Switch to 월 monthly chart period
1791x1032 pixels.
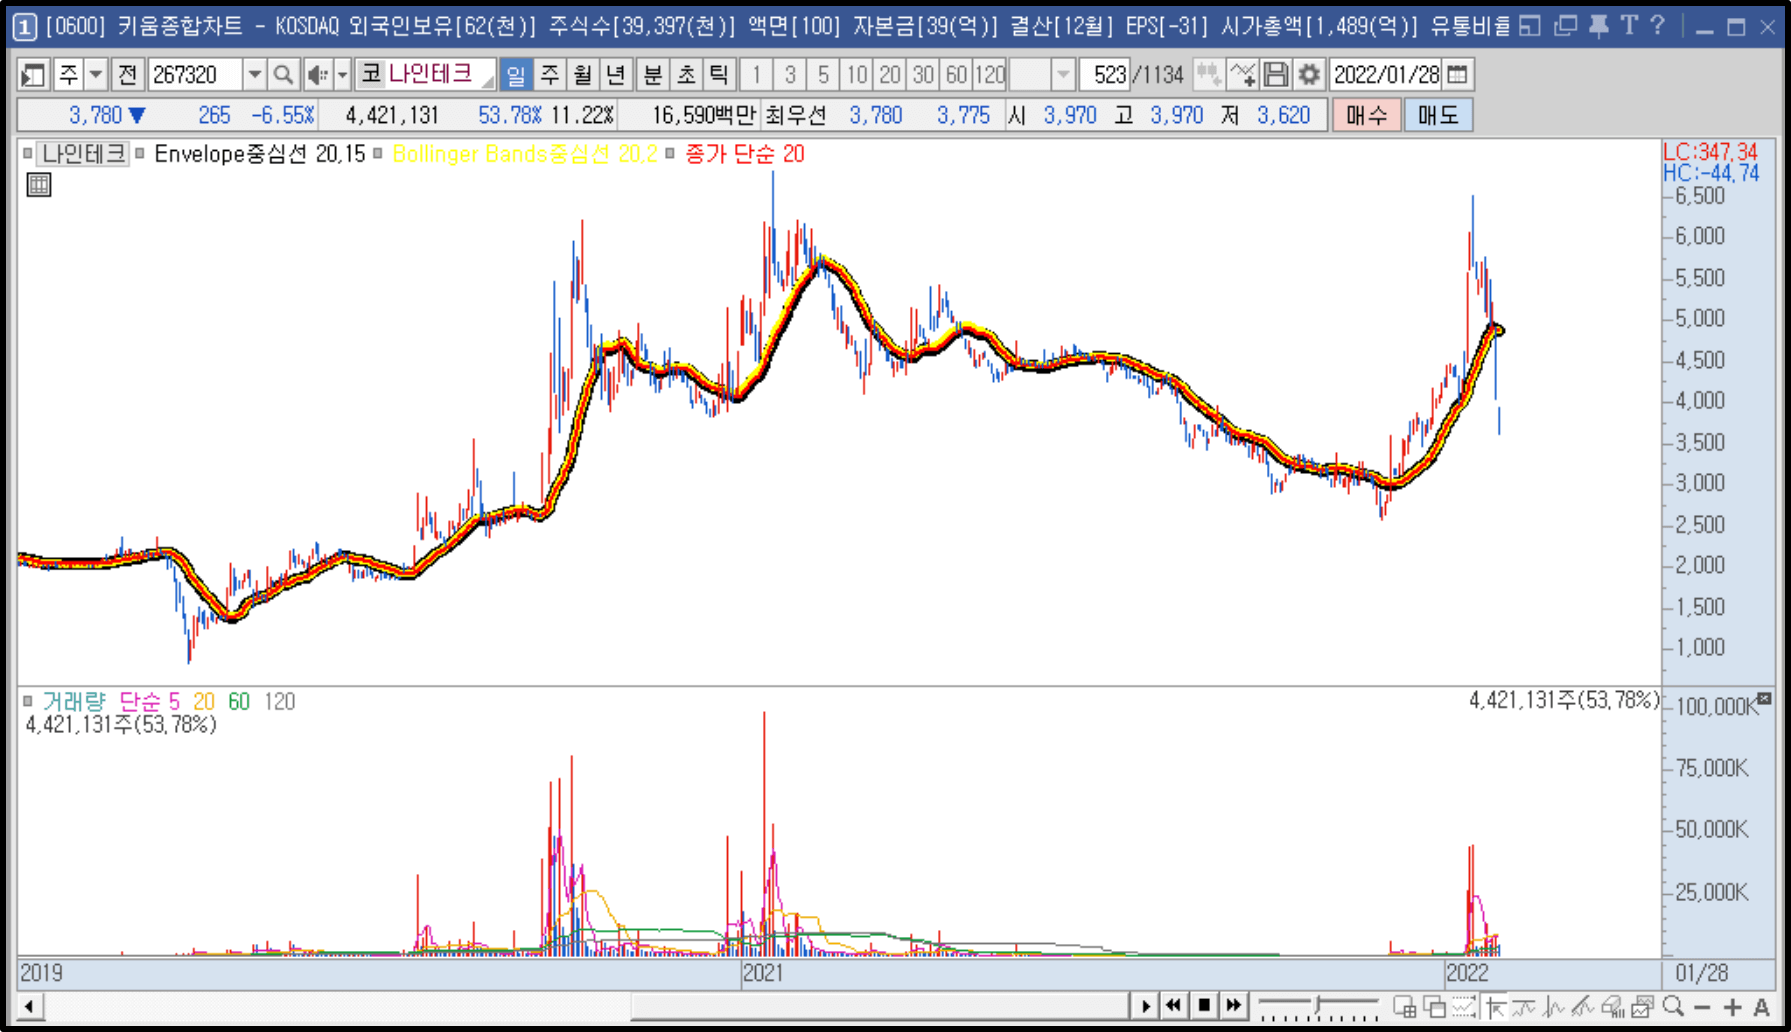click(583, 75)
